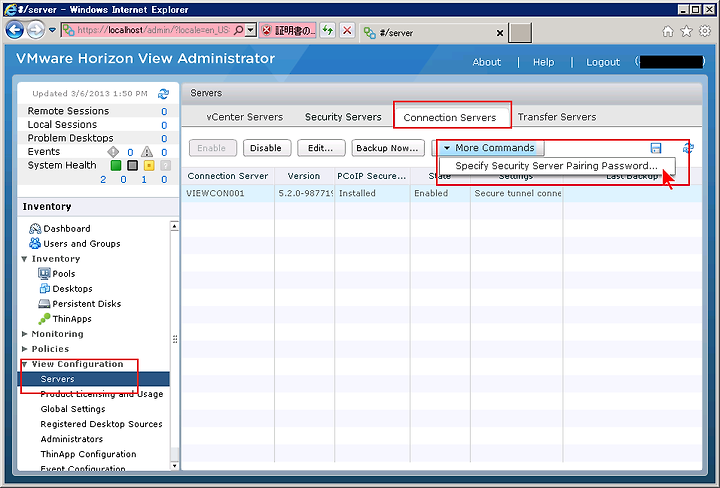Click the About link in header
720x488 pixels.
487,62
